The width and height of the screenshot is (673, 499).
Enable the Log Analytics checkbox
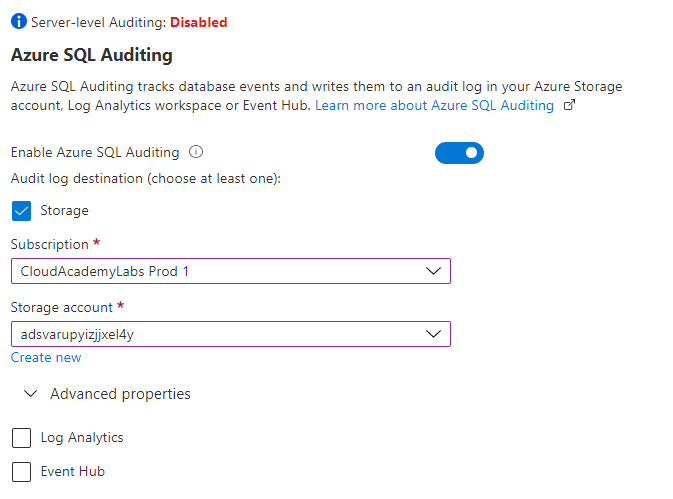click(x=21, y=438)
